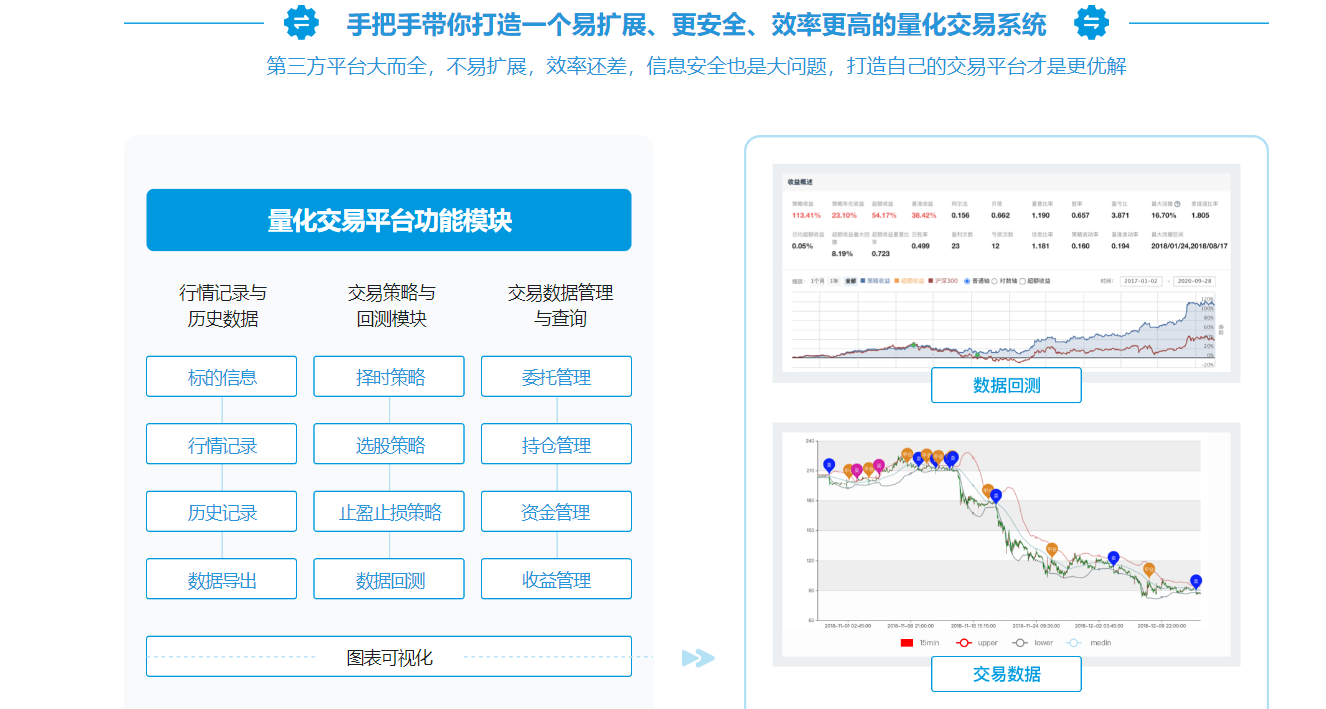Click the 54.17% excess return value
Viewport: 1326px width, 709px height.
884,215
